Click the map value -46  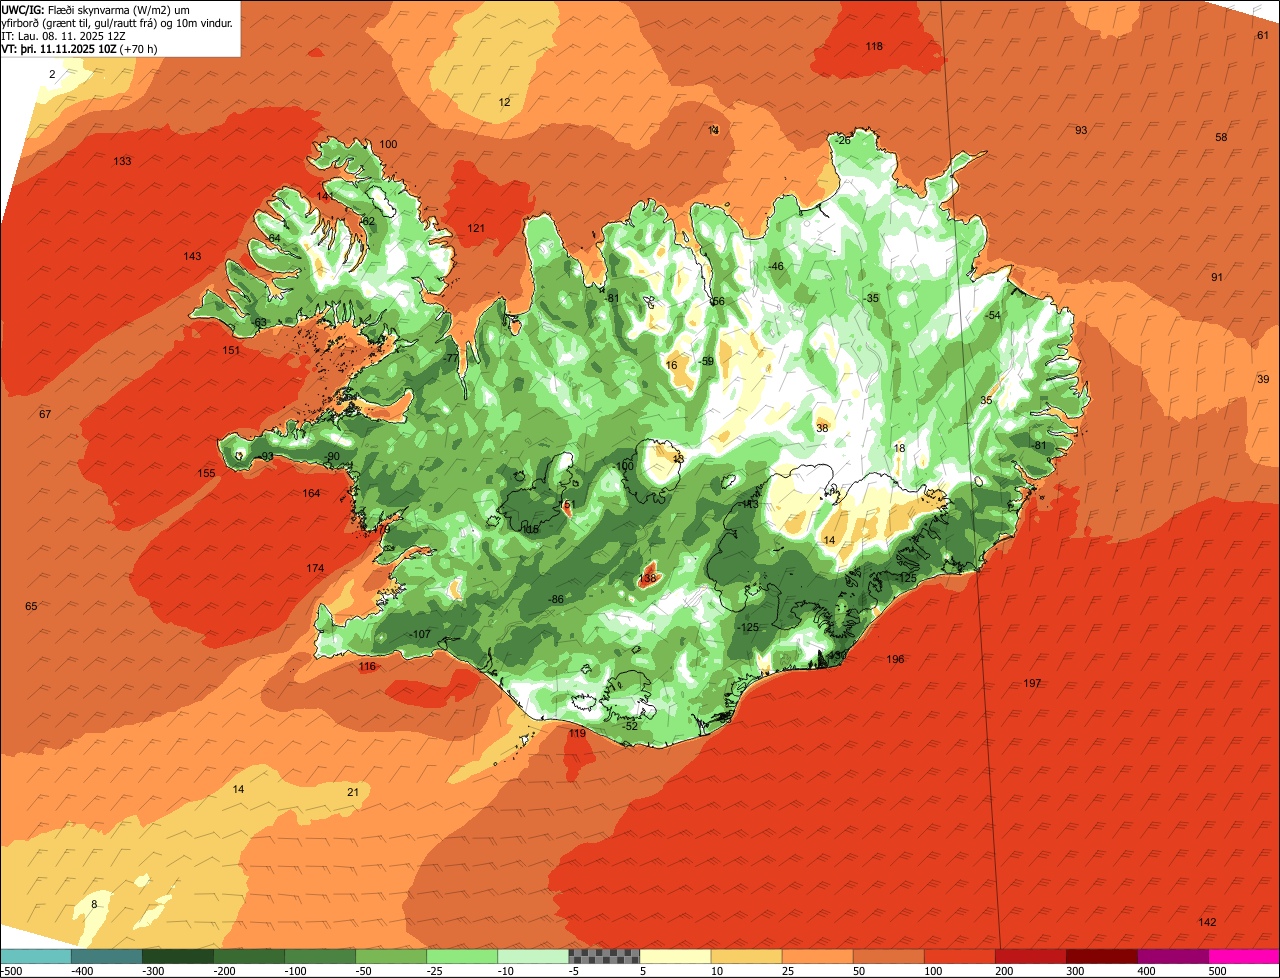pos(775,266)
